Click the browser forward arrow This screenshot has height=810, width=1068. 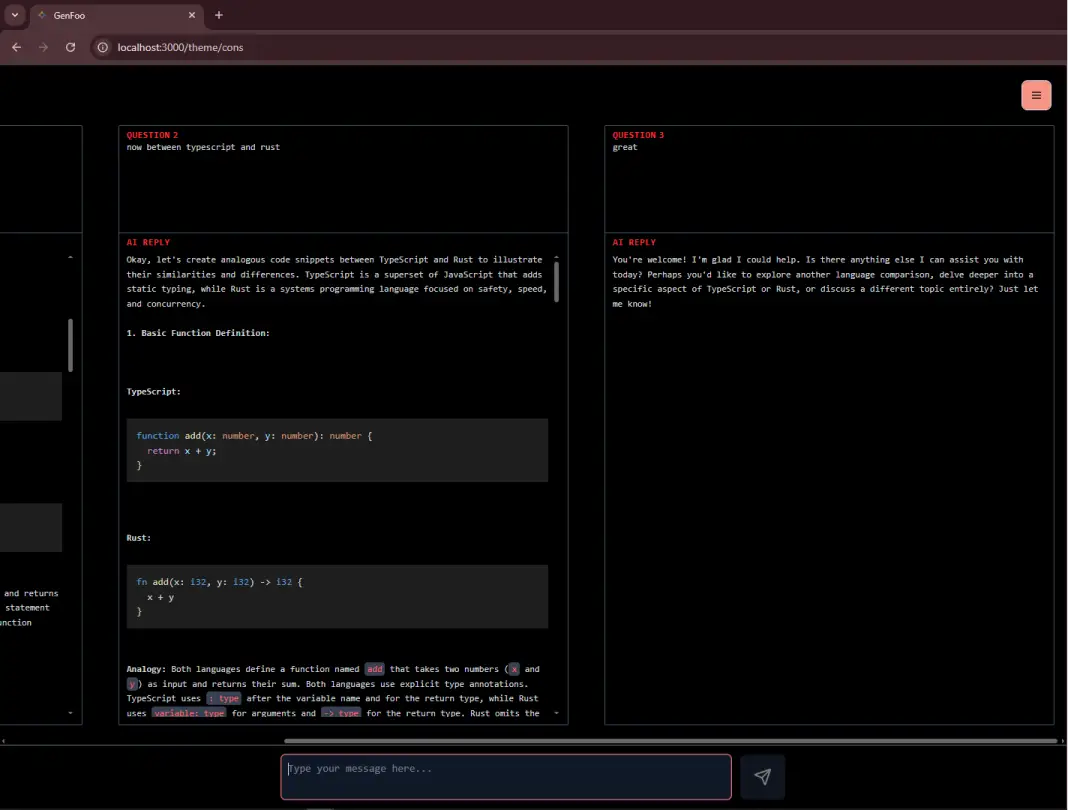click(x=43, y=46)
